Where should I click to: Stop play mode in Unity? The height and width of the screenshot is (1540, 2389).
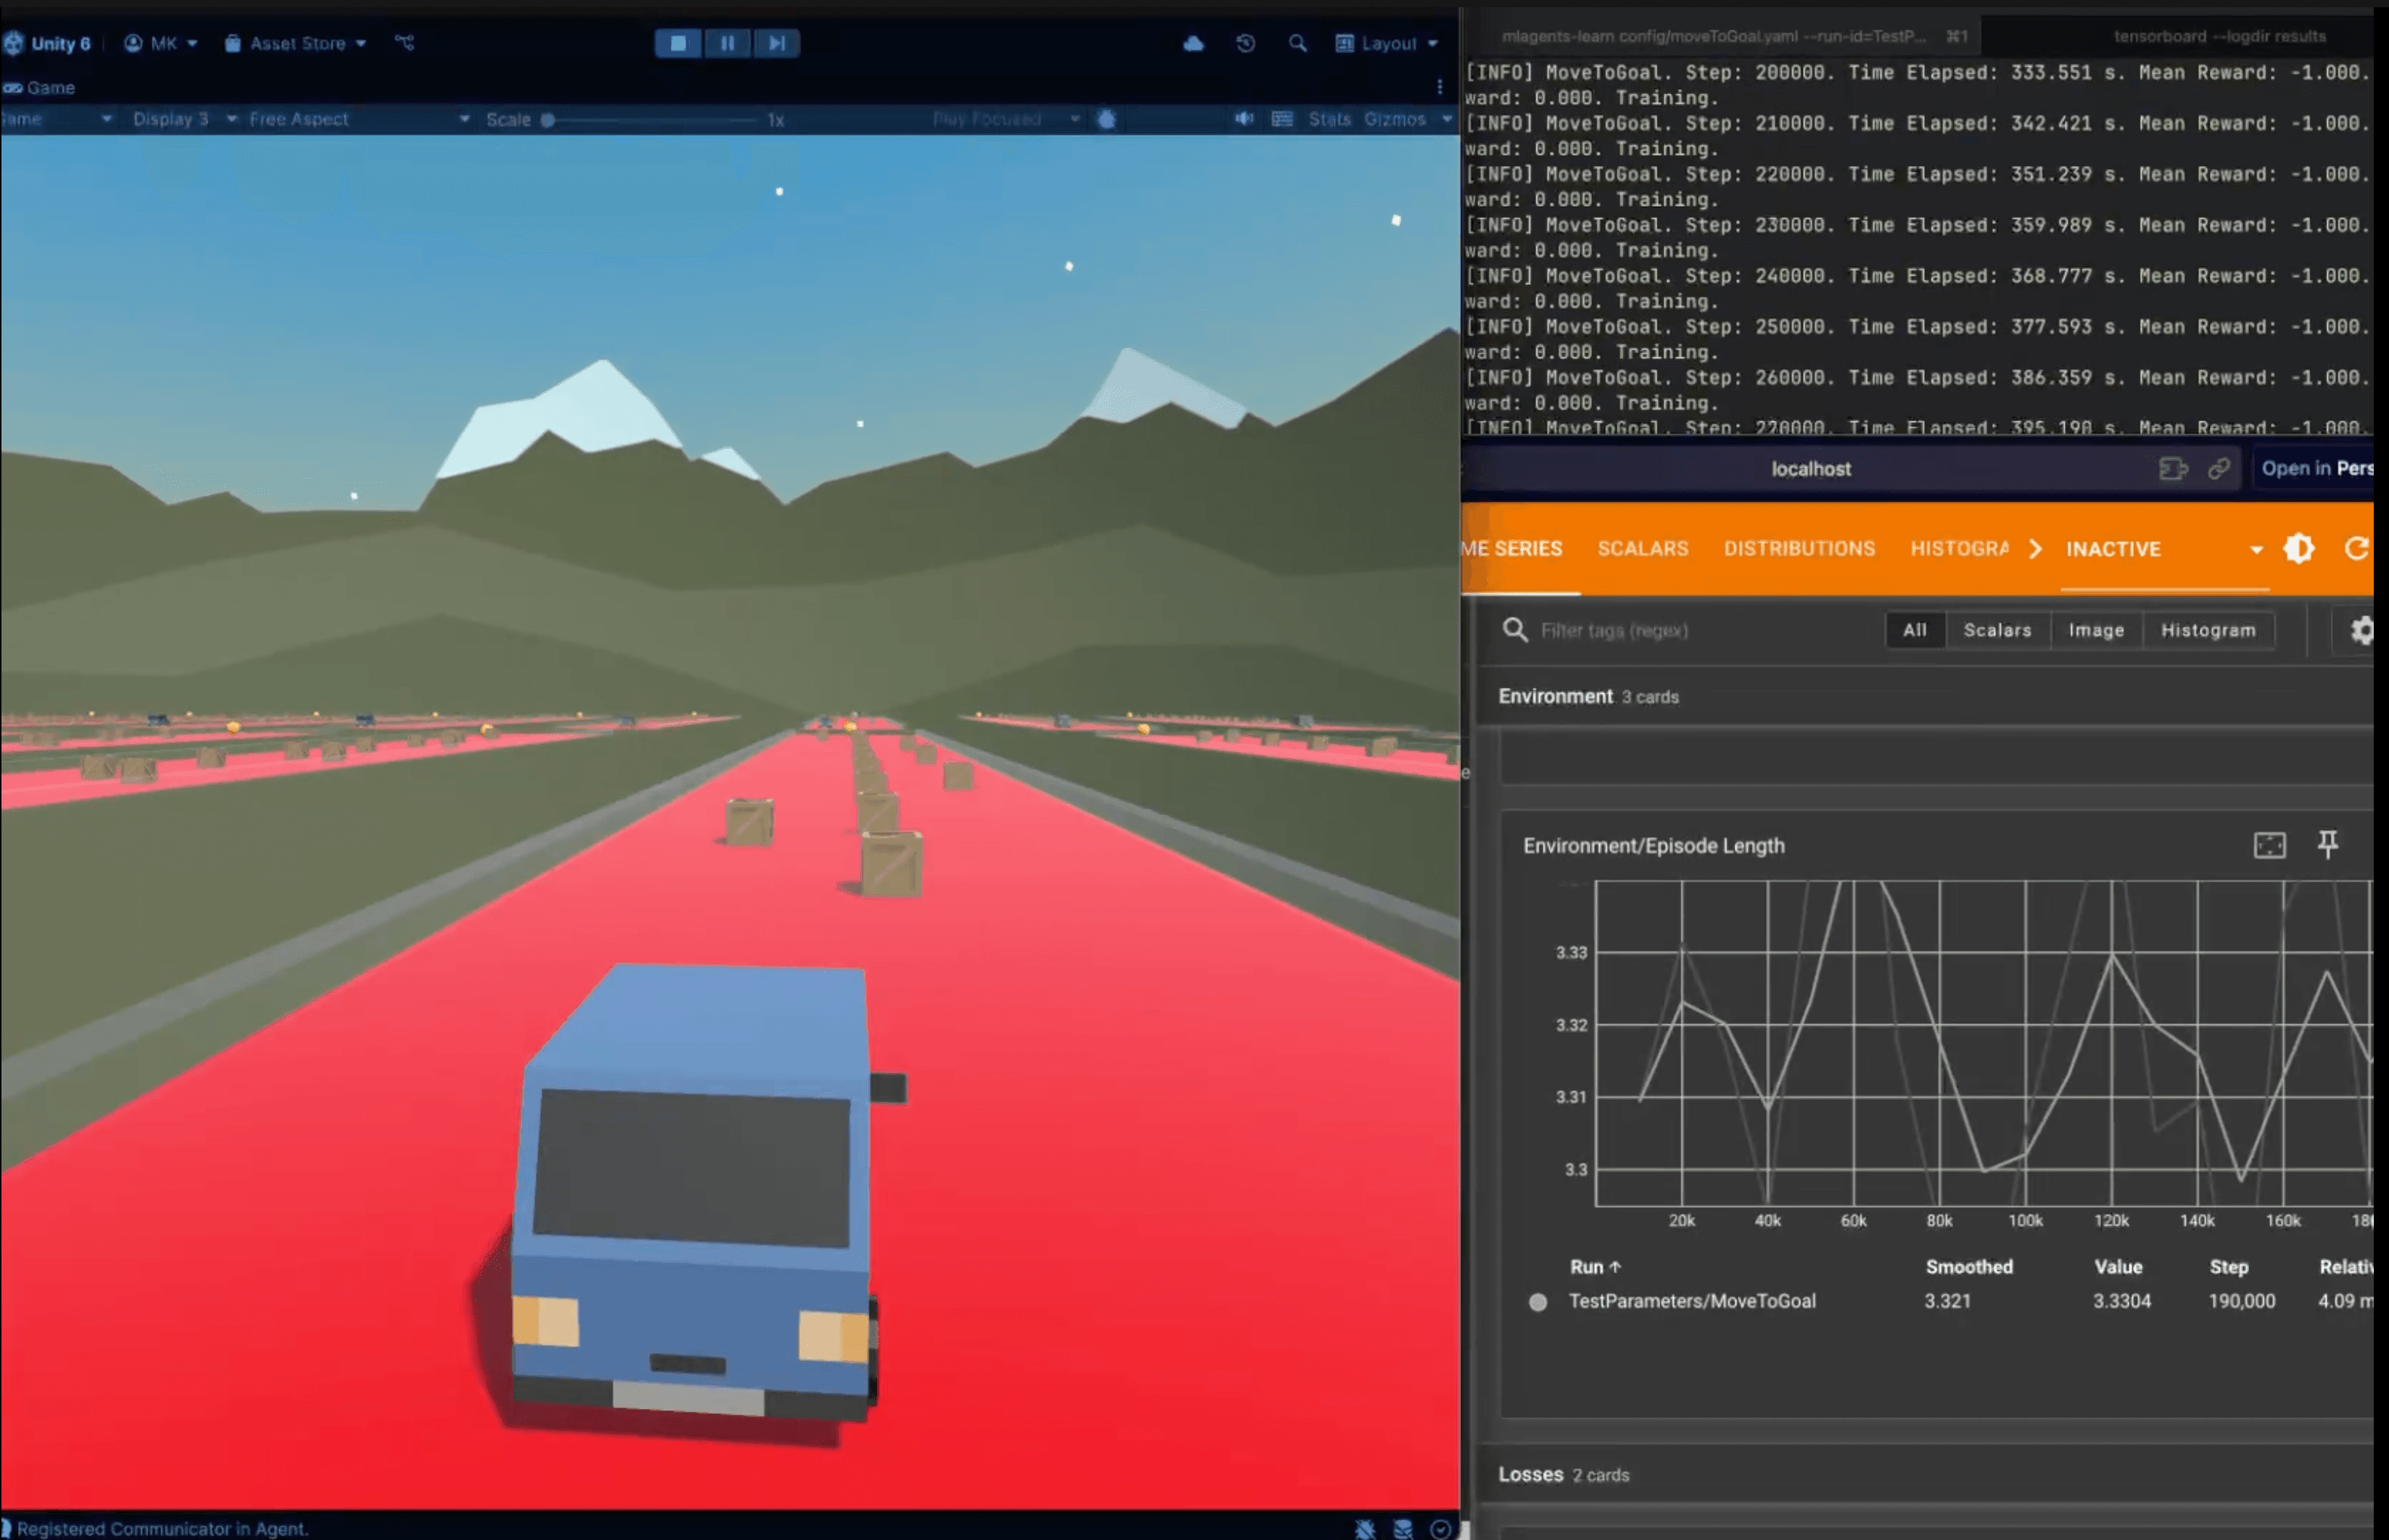coord(678,43)
